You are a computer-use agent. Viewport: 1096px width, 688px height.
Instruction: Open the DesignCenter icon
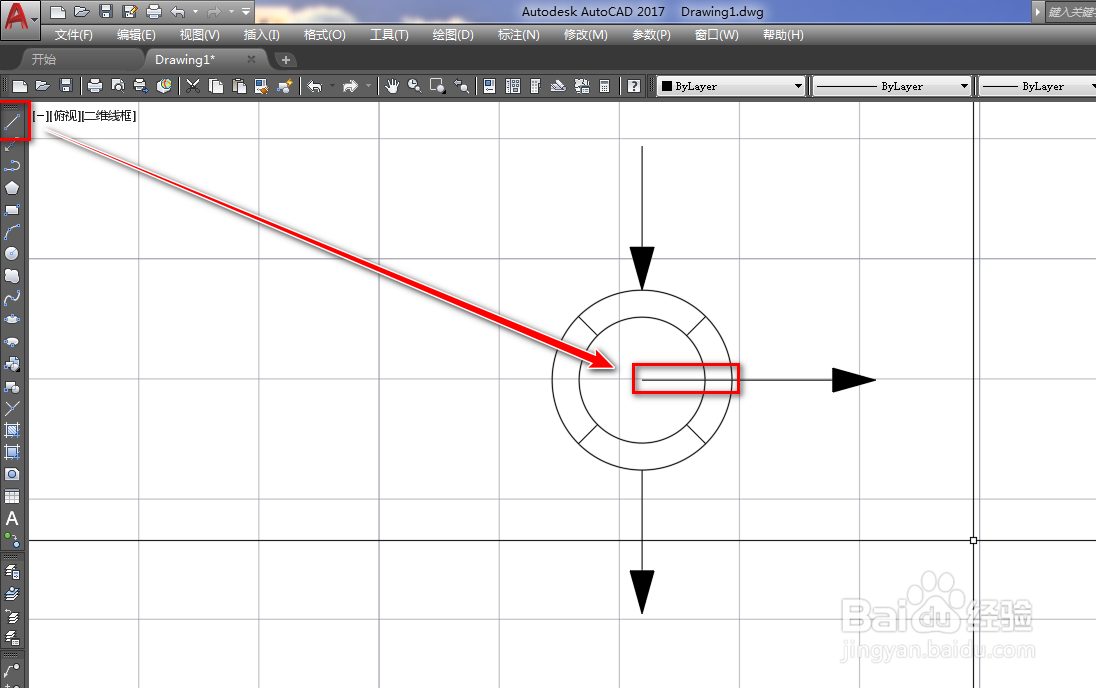513,86
